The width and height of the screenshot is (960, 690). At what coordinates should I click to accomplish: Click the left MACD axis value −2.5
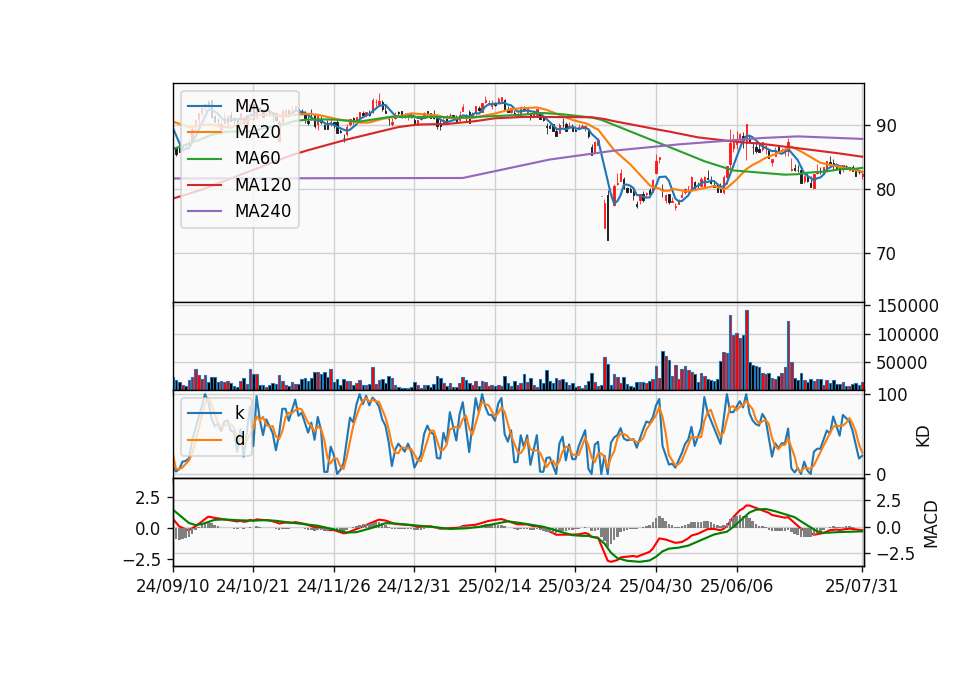141,560
